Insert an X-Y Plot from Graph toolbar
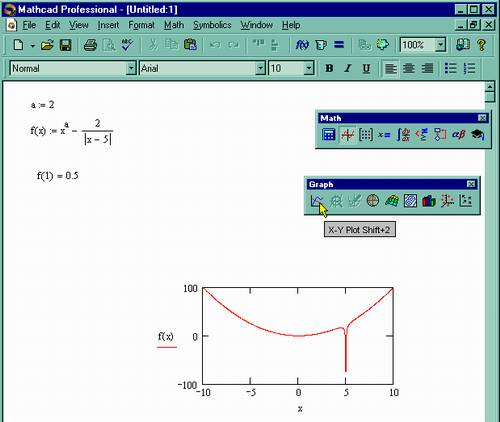Screen dimensions: 500x422 tap(317, 201)
